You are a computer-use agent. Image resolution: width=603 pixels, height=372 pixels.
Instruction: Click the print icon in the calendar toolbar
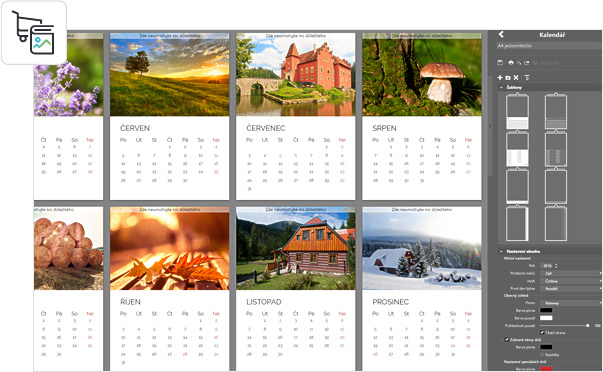[x=511, y=62]
